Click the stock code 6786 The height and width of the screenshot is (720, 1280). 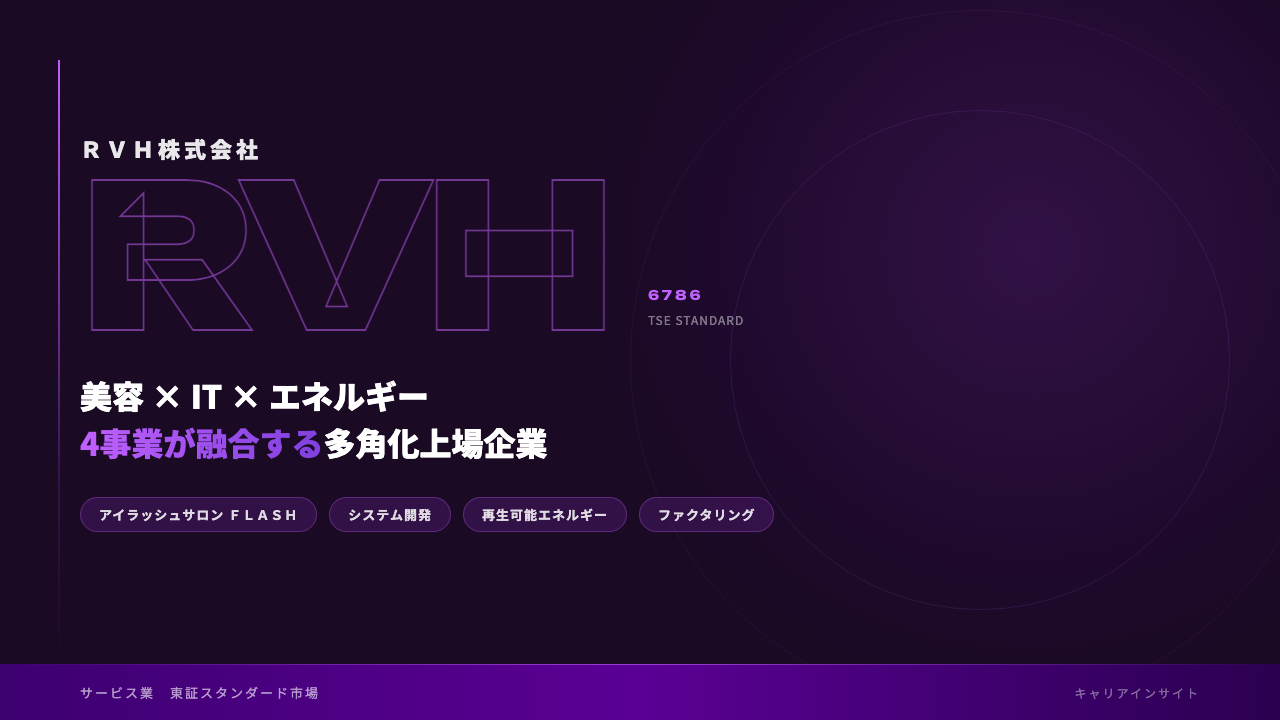click(675, 295)
